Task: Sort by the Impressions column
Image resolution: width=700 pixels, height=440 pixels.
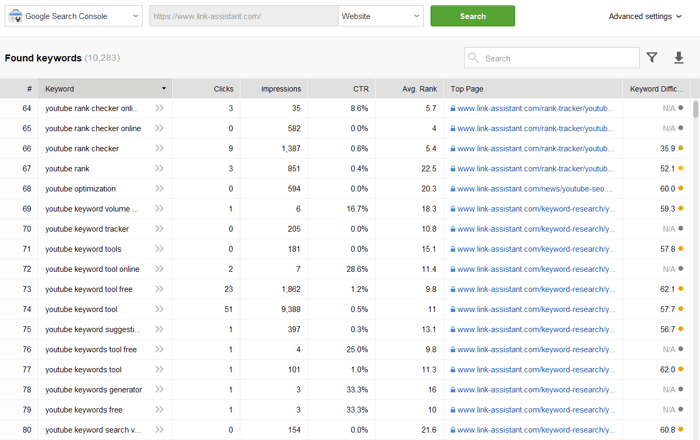Action: coord(274,89)
